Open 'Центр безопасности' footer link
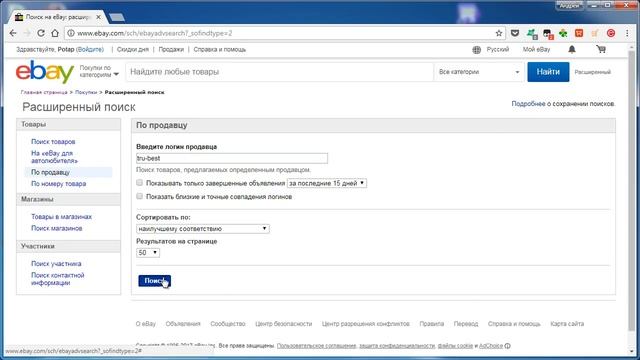Screen dimensions: 640x360 click(x=283, y=324)
